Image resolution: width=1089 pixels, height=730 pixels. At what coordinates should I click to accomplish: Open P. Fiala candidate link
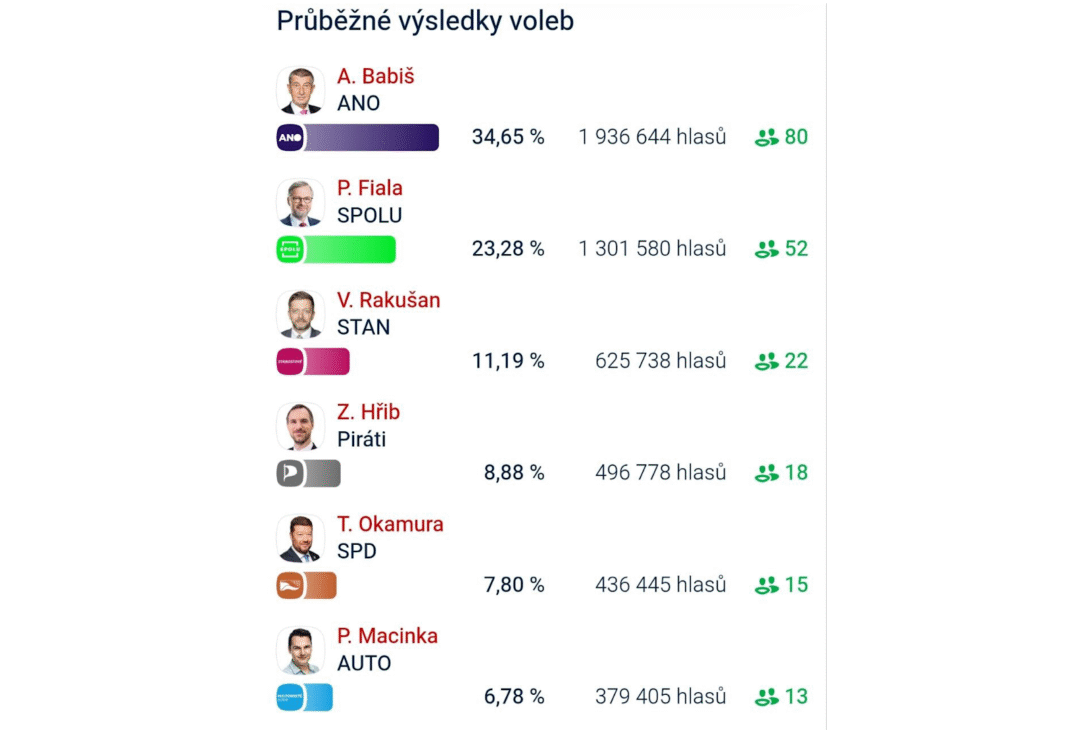370,188
